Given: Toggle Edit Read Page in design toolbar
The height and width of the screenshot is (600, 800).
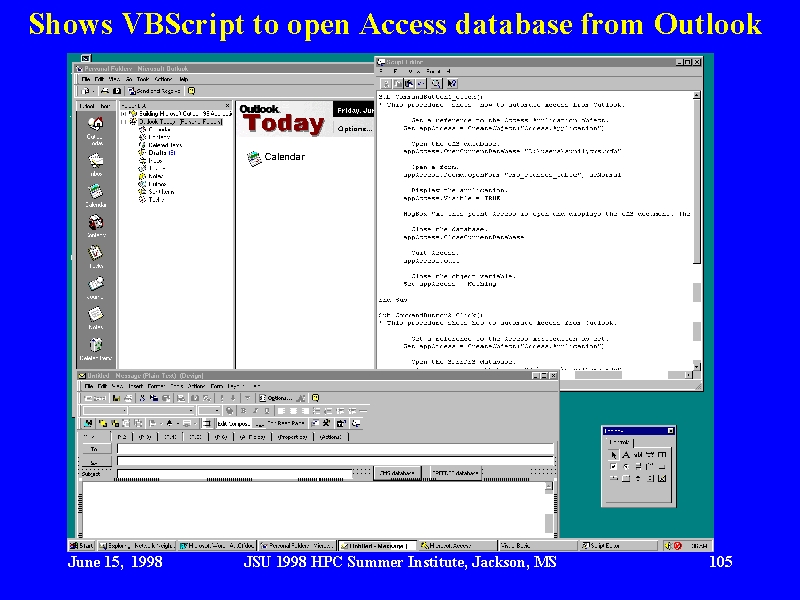Looking at the screenshot, I should coord(281,423).
